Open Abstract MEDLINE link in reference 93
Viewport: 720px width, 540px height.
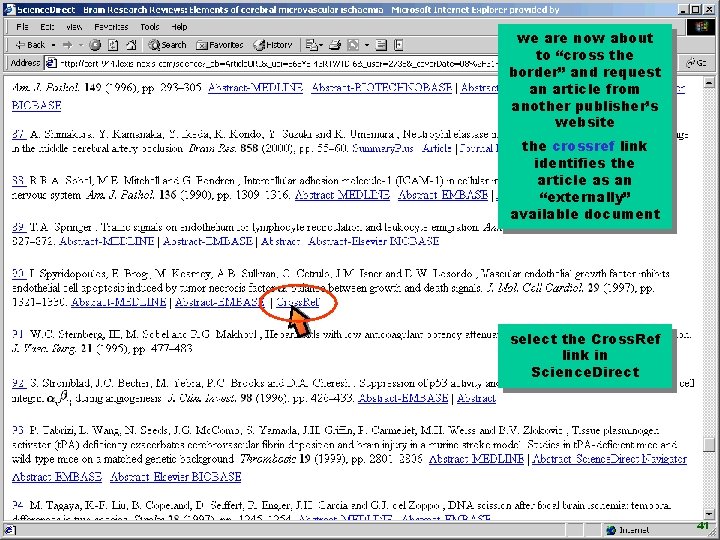pyautogui.click(x=476, y=459)
